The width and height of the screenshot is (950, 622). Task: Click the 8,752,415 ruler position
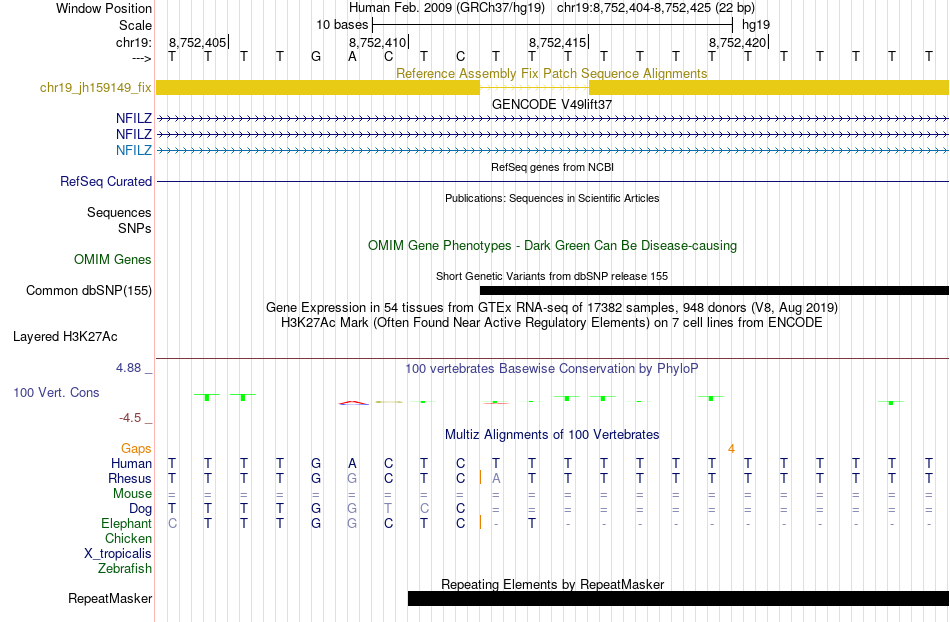point(557,42)
